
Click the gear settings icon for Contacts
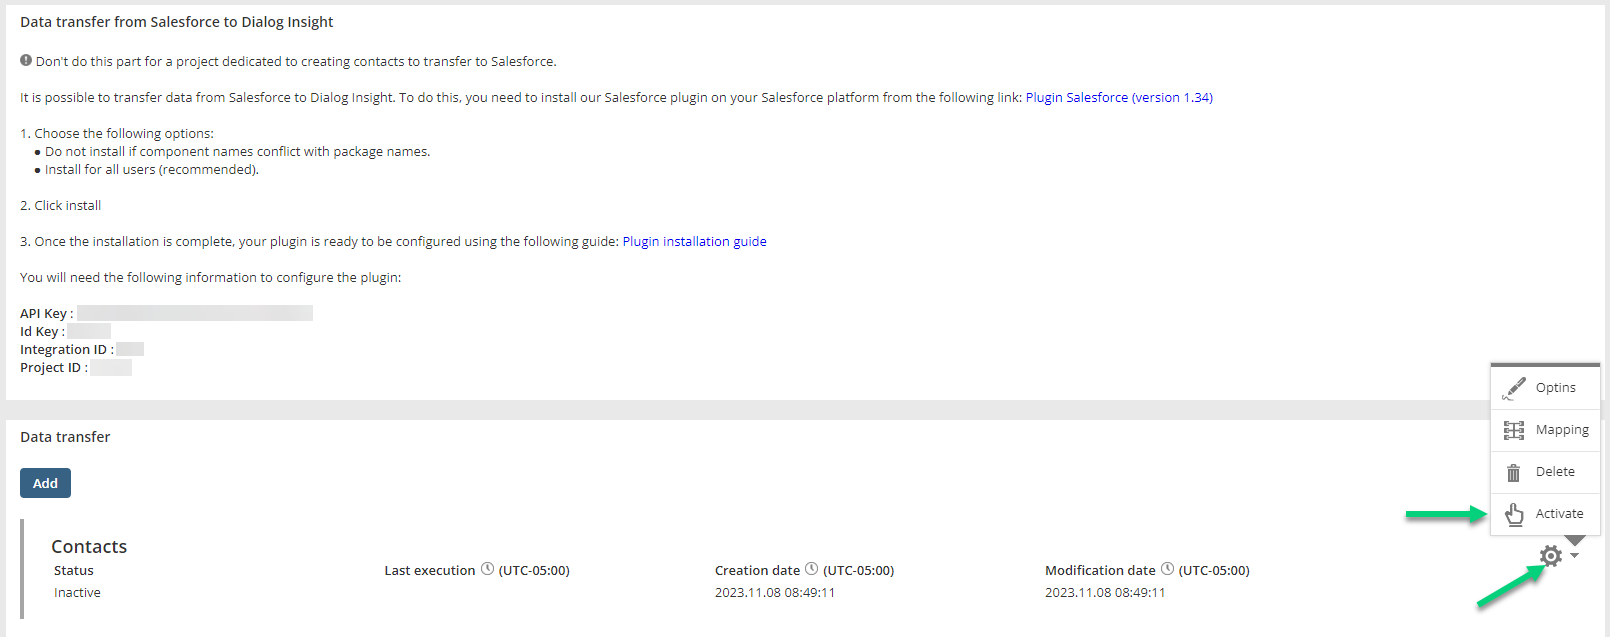click(x=1550, y=556)
